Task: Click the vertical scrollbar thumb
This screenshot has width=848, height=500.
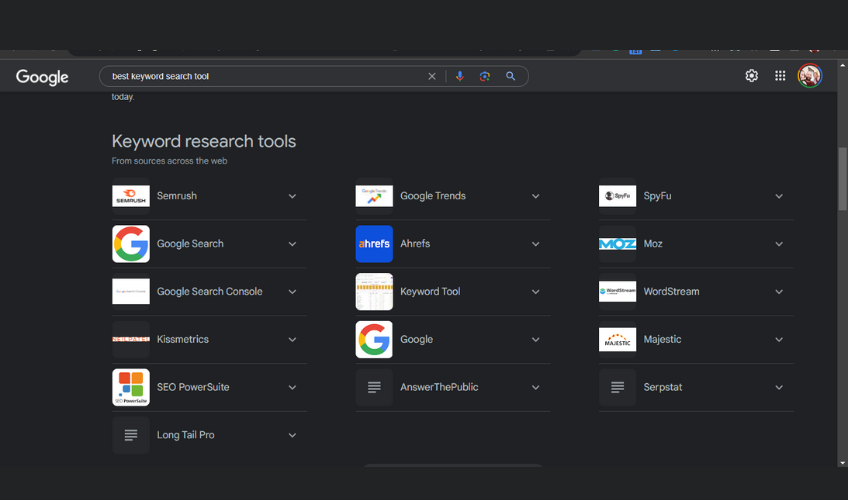Action: pyautogui.click(x=842, y=178)
